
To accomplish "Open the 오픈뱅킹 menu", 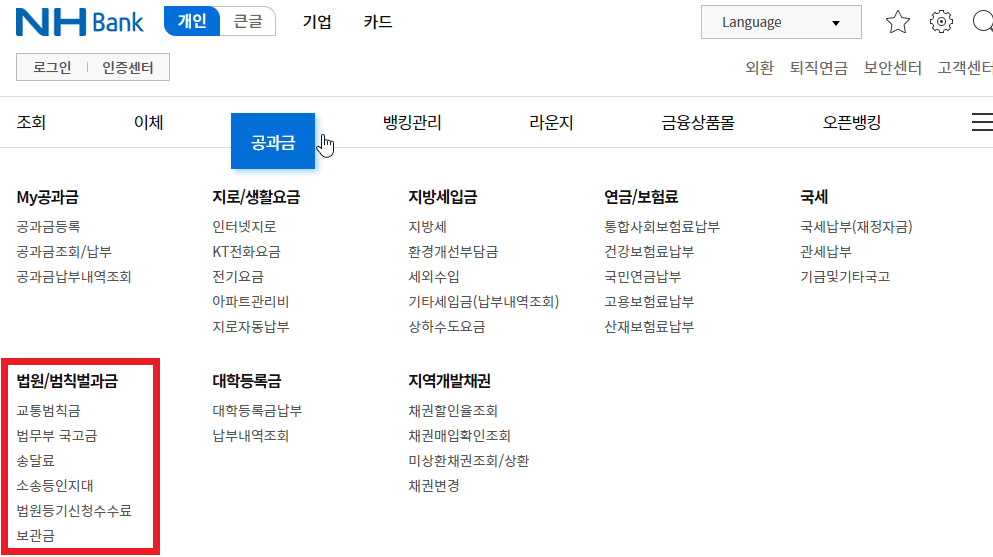I will coord(852,122).
